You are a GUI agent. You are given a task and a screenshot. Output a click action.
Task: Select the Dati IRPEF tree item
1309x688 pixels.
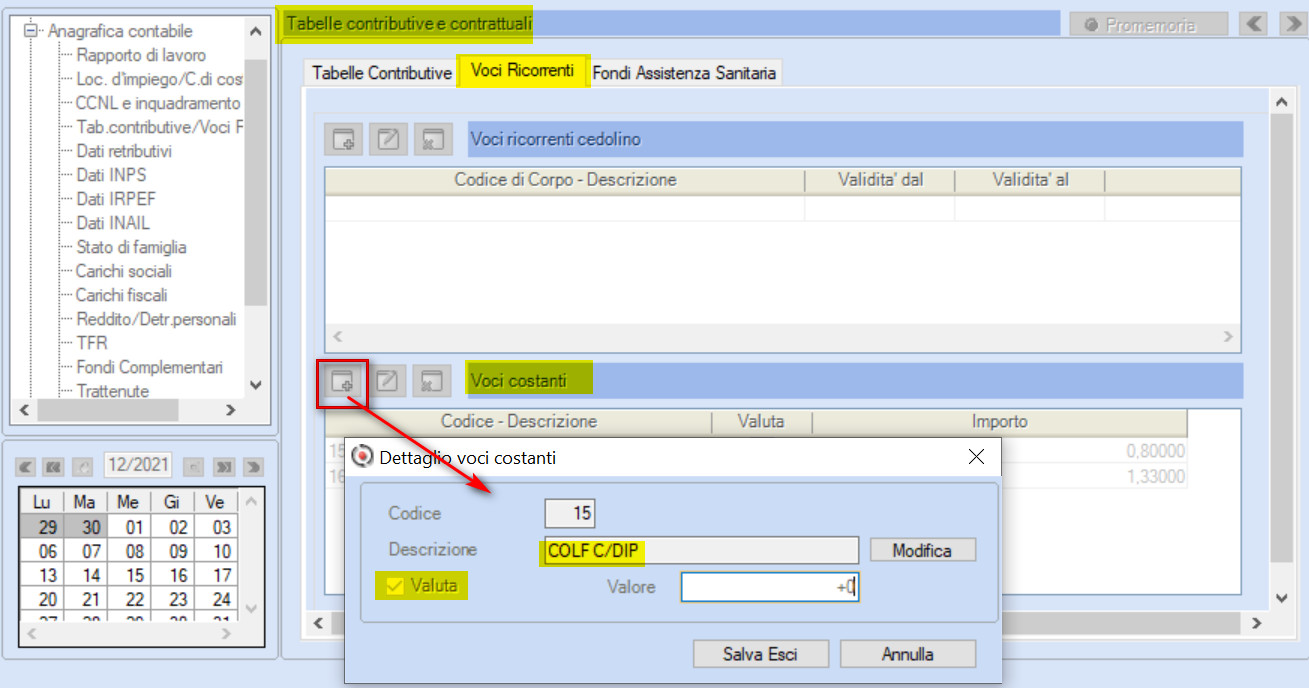[116, 199]
